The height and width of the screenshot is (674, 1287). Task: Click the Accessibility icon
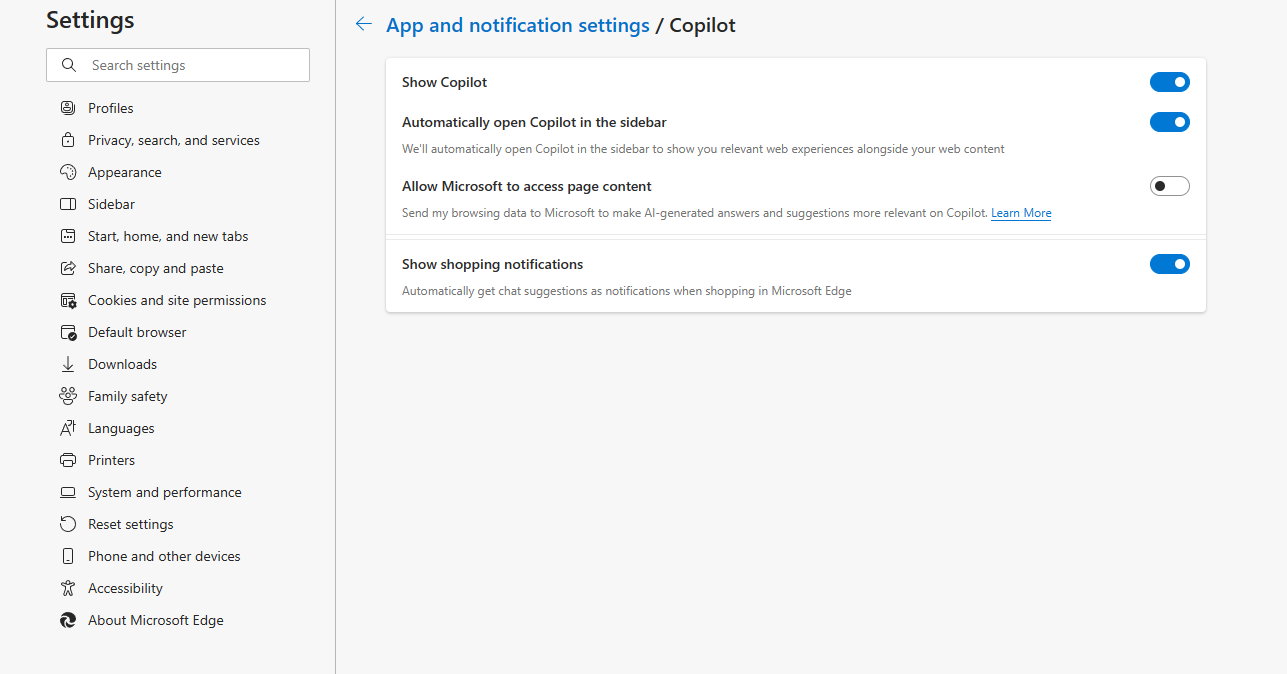tap(68, 588)
